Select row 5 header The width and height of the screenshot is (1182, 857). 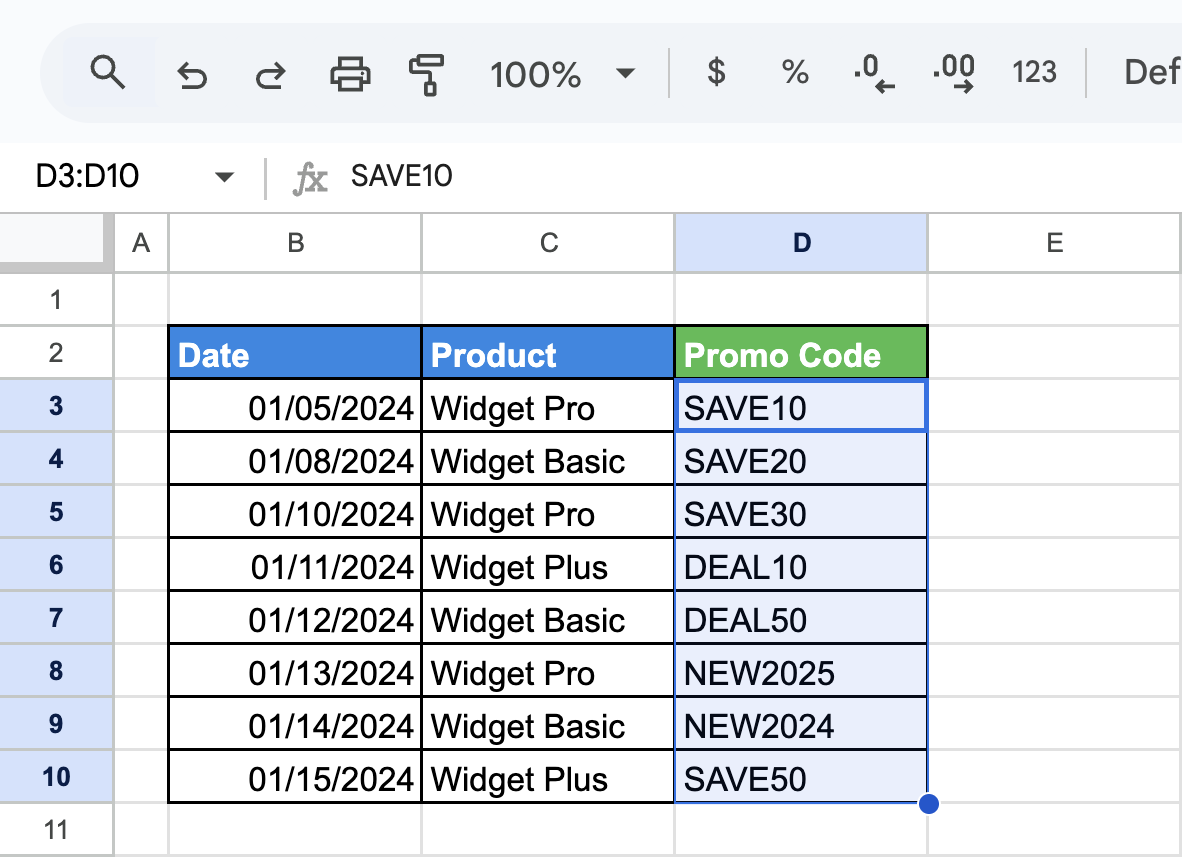(56, 512)
